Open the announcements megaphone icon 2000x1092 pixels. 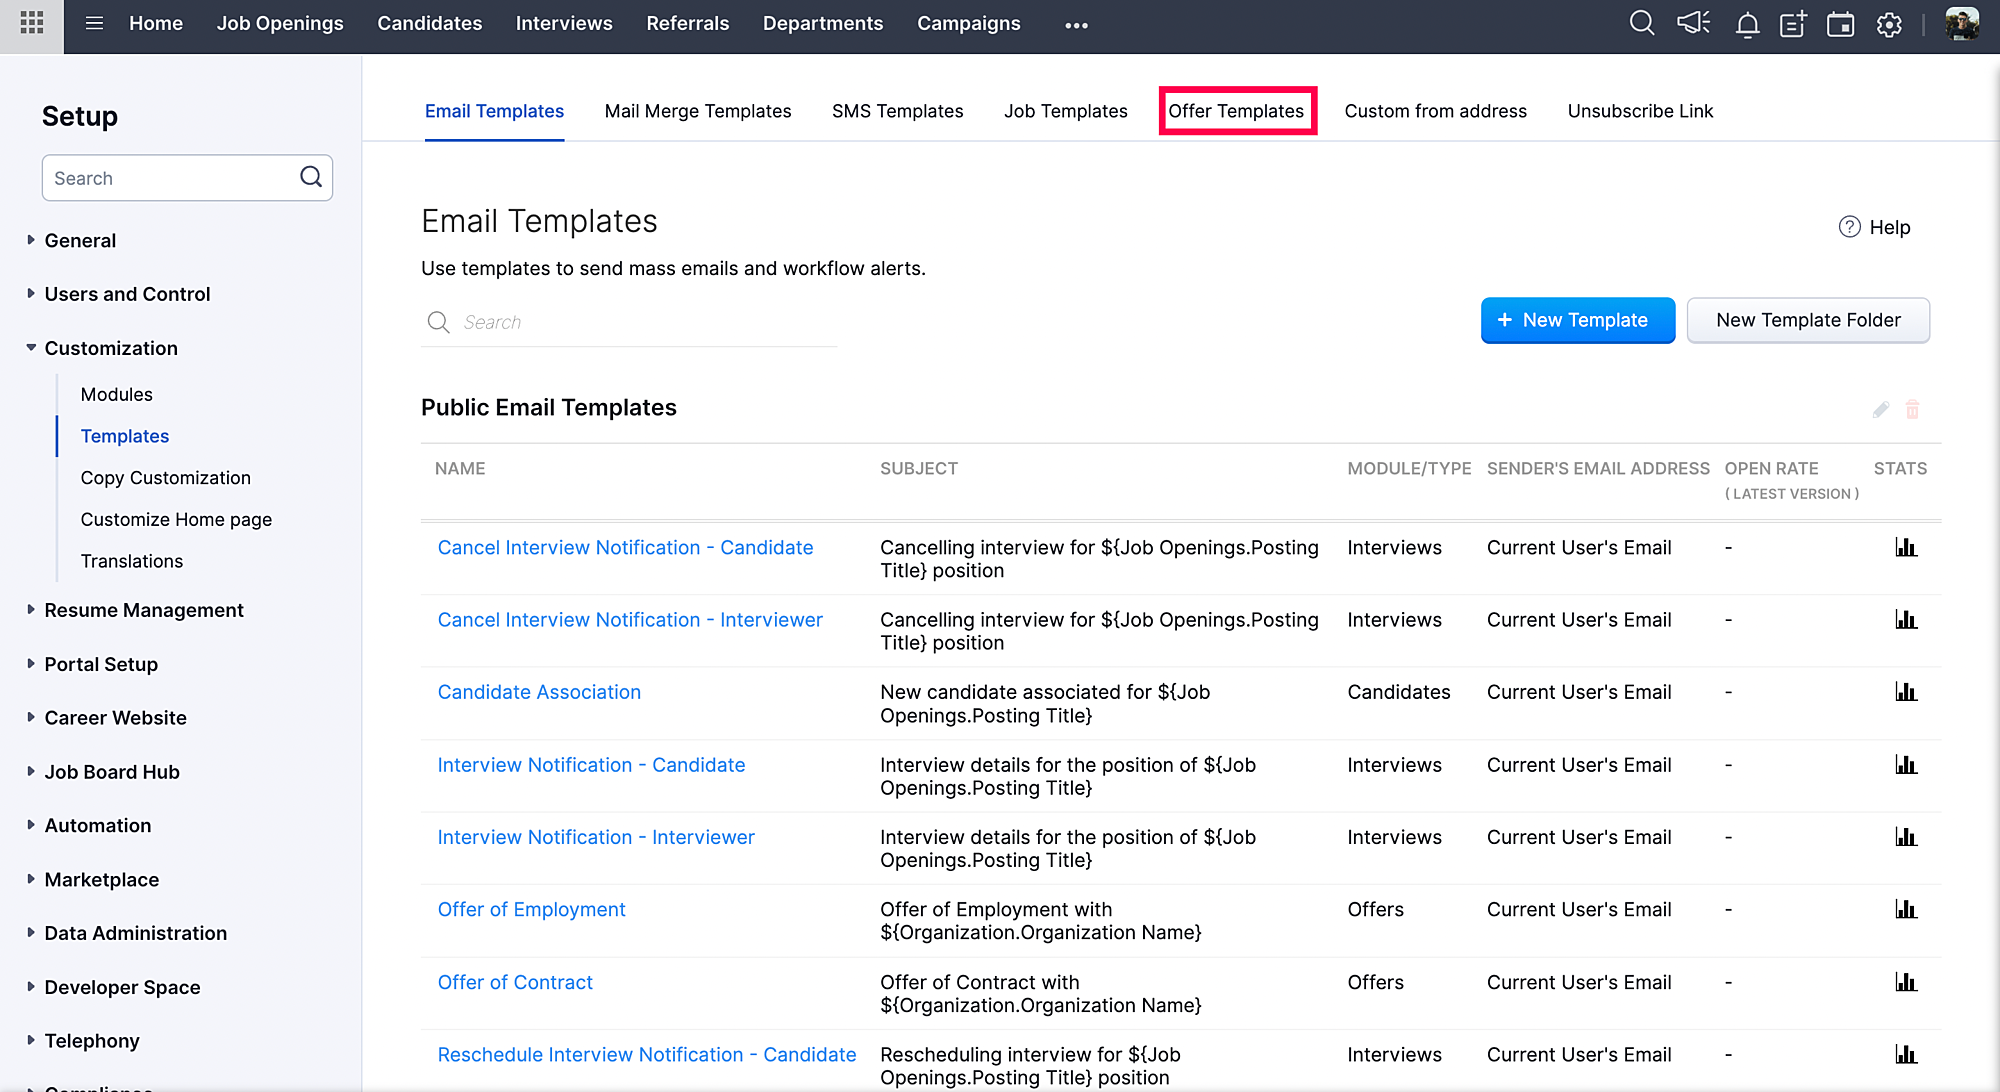click(1693, 23)
